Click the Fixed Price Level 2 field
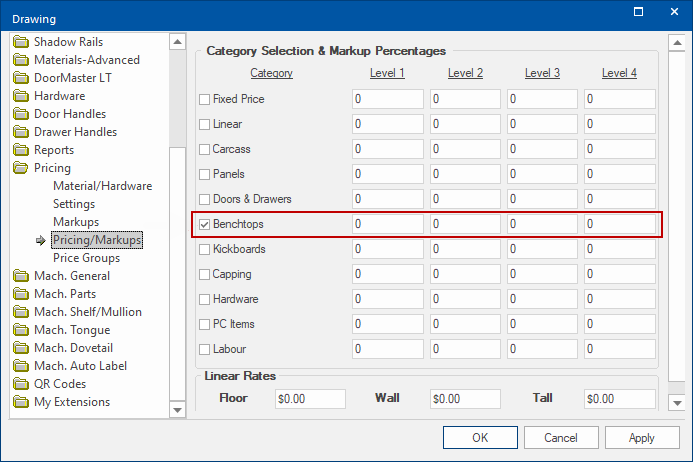The image size is (693, 462). 465,99
